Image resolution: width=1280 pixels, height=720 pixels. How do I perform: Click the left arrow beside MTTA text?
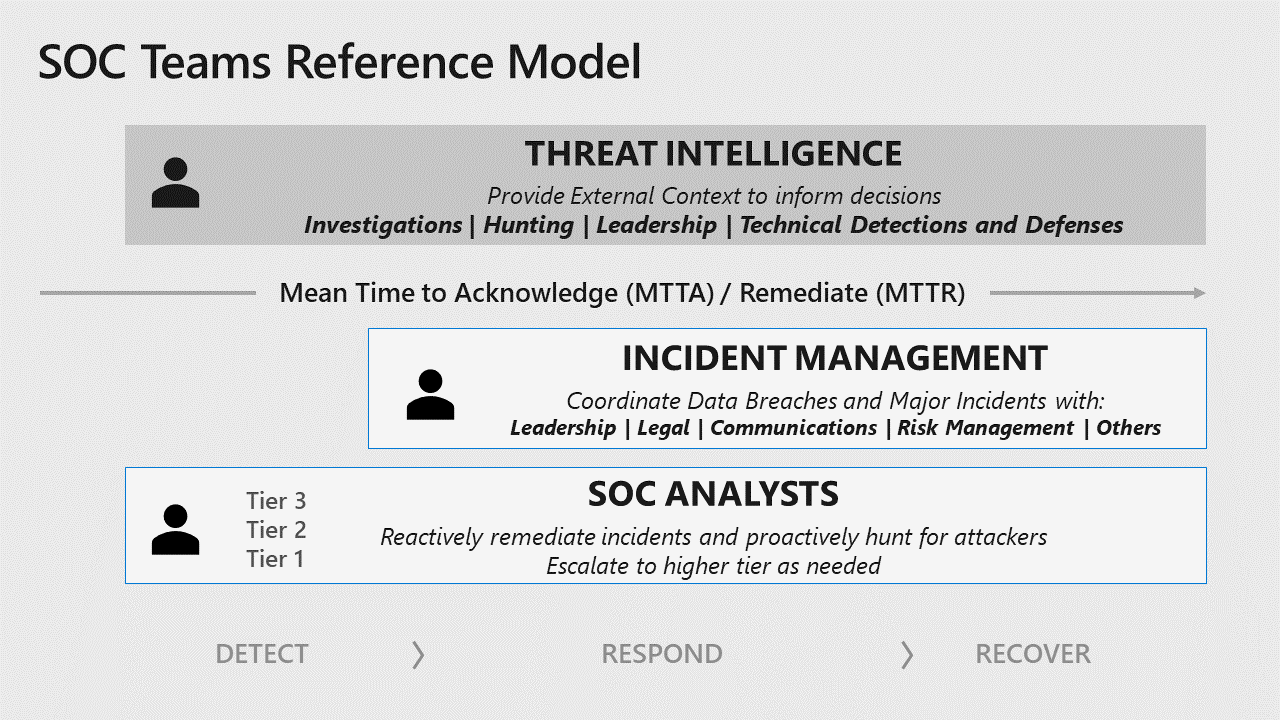tap(145, 292)
